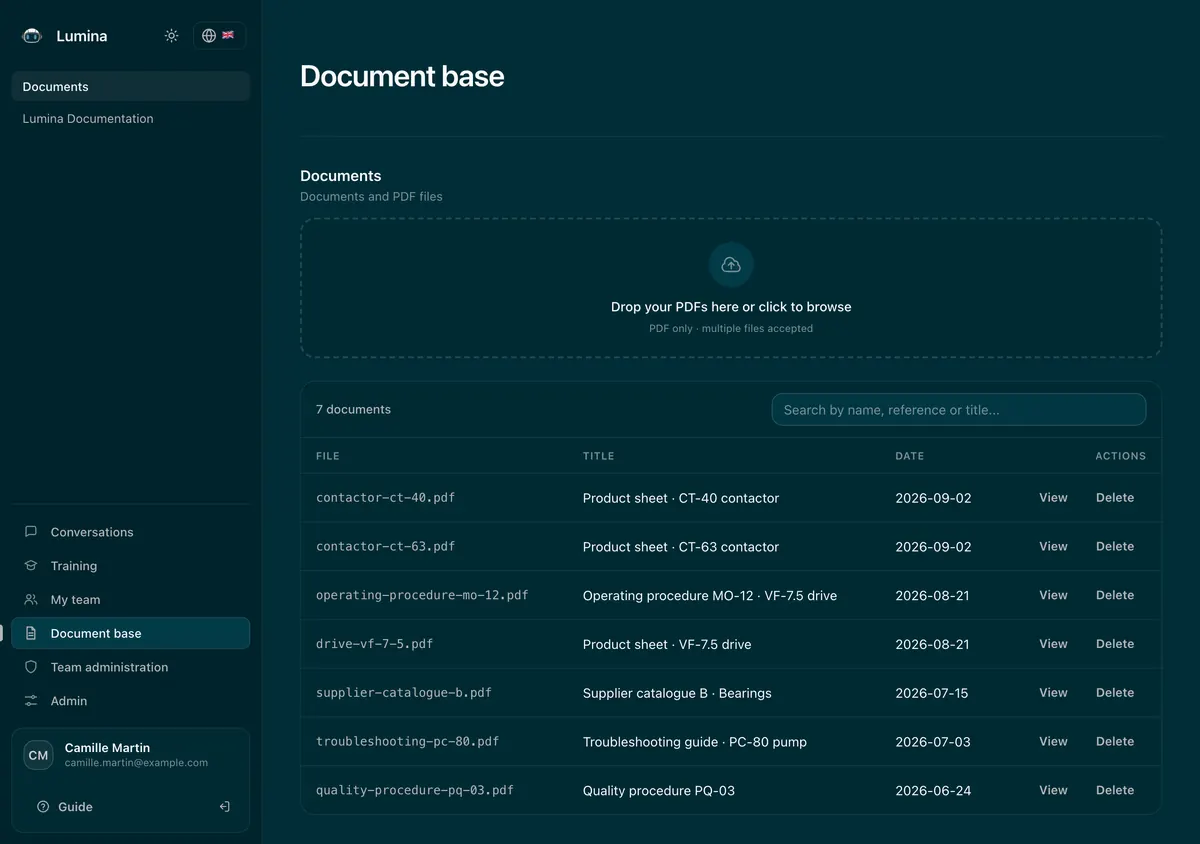Open Lumina Documentation in the sidebar
1200x844 pixels.
click(131, 118)
